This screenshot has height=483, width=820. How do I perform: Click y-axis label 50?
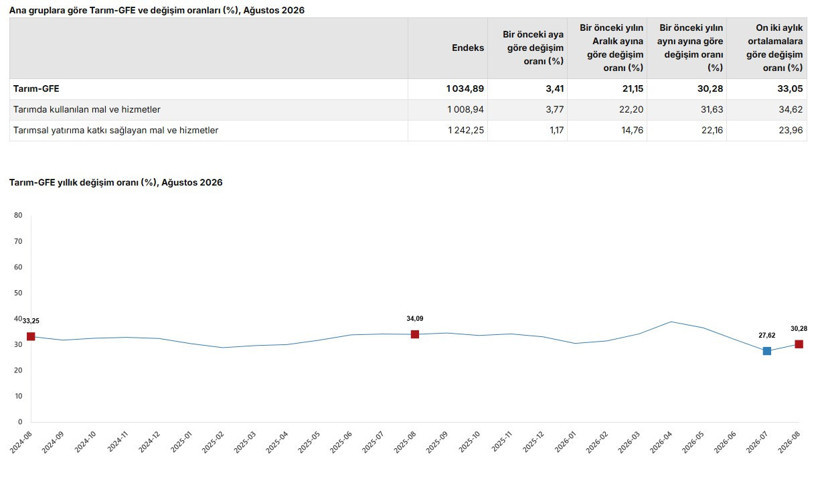pos(18,293)
